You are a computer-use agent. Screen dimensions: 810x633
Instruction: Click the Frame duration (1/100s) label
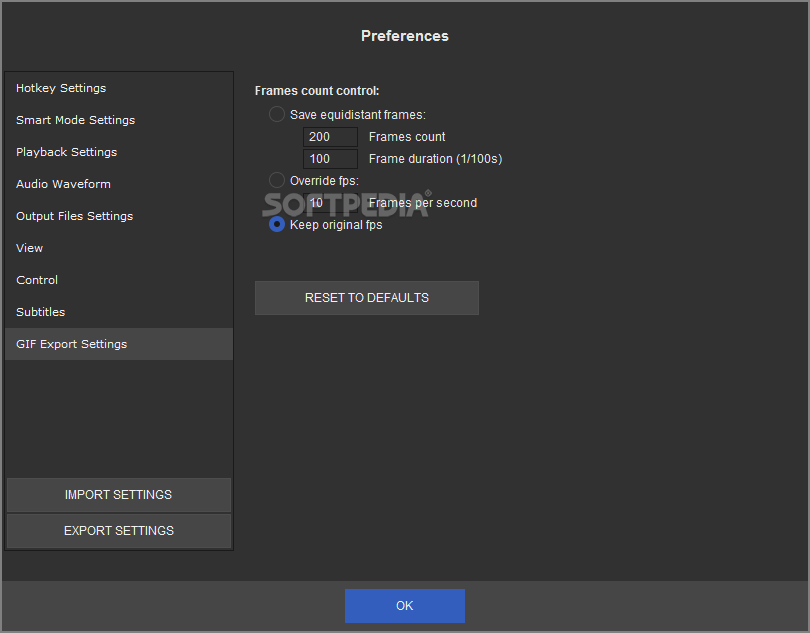click(x=435, y=159)
